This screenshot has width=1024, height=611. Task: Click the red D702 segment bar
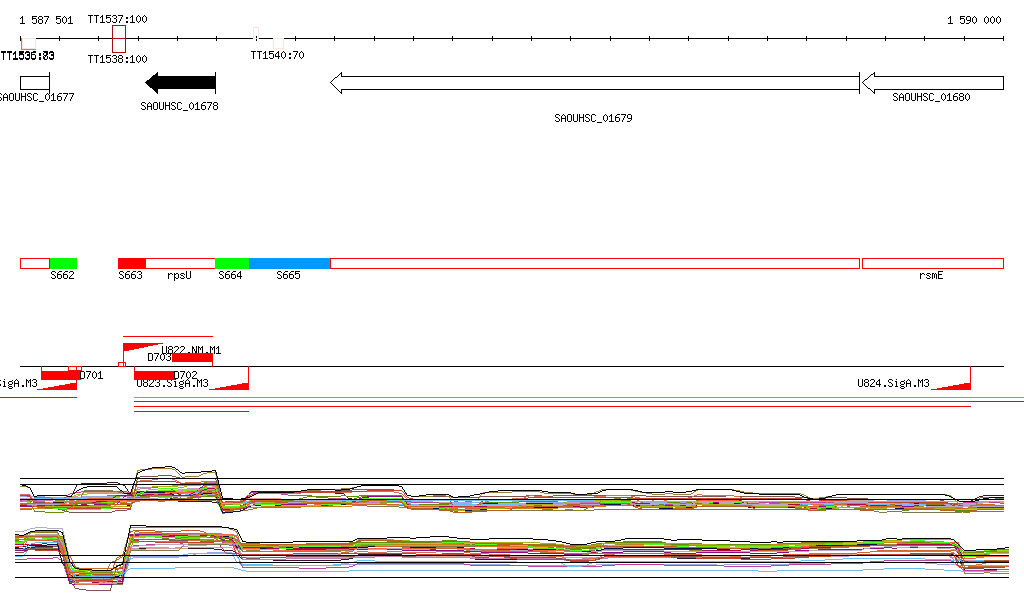click(154, 375)
